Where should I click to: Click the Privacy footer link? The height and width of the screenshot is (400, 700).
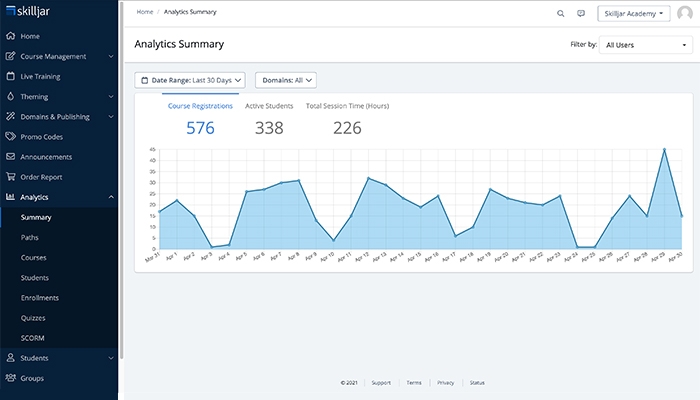[x=445, y=383]
